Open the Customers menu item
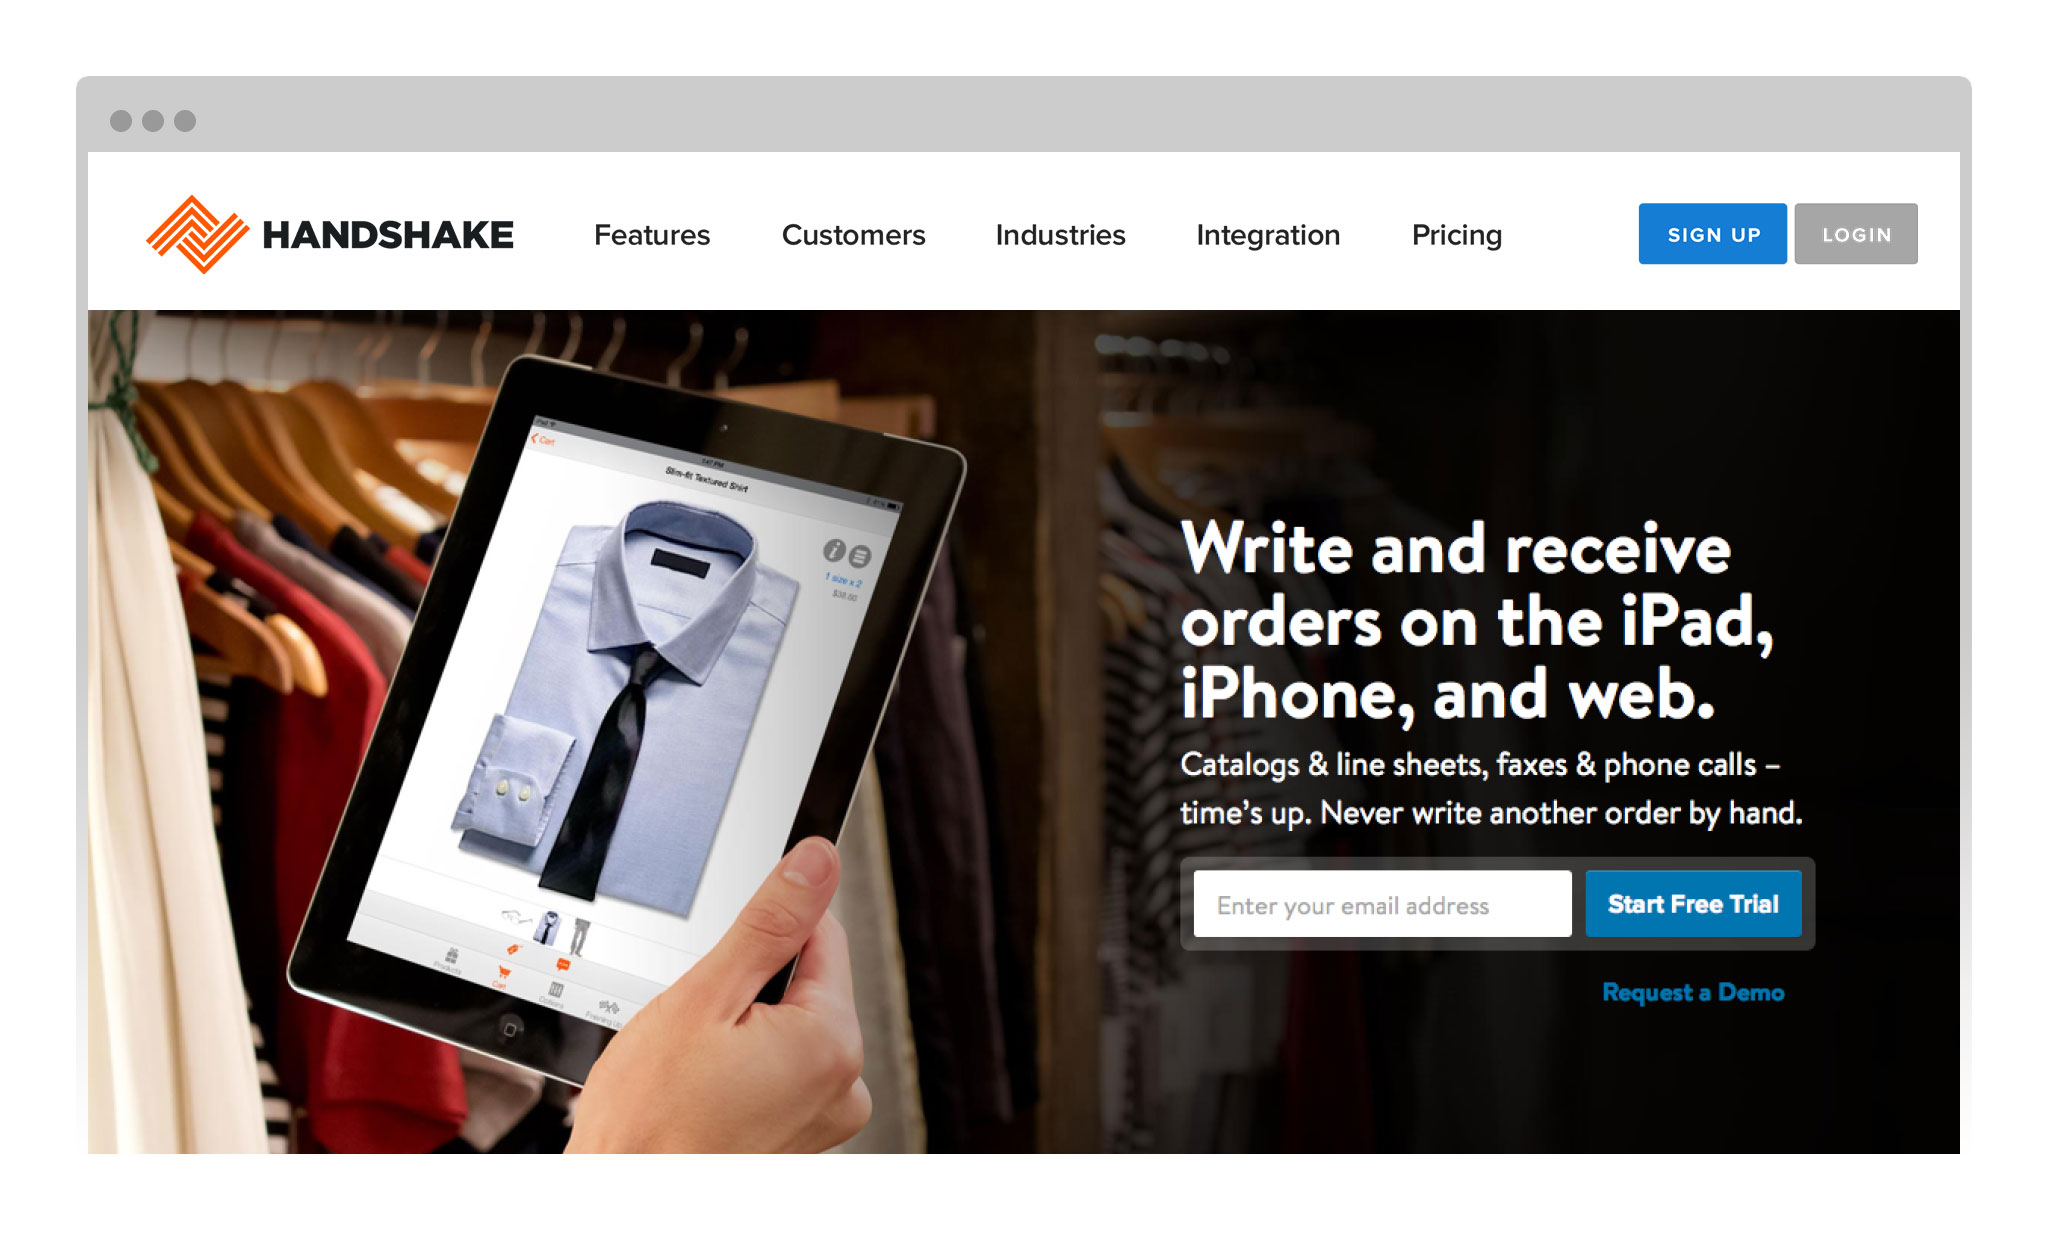 tap(853, 235)
